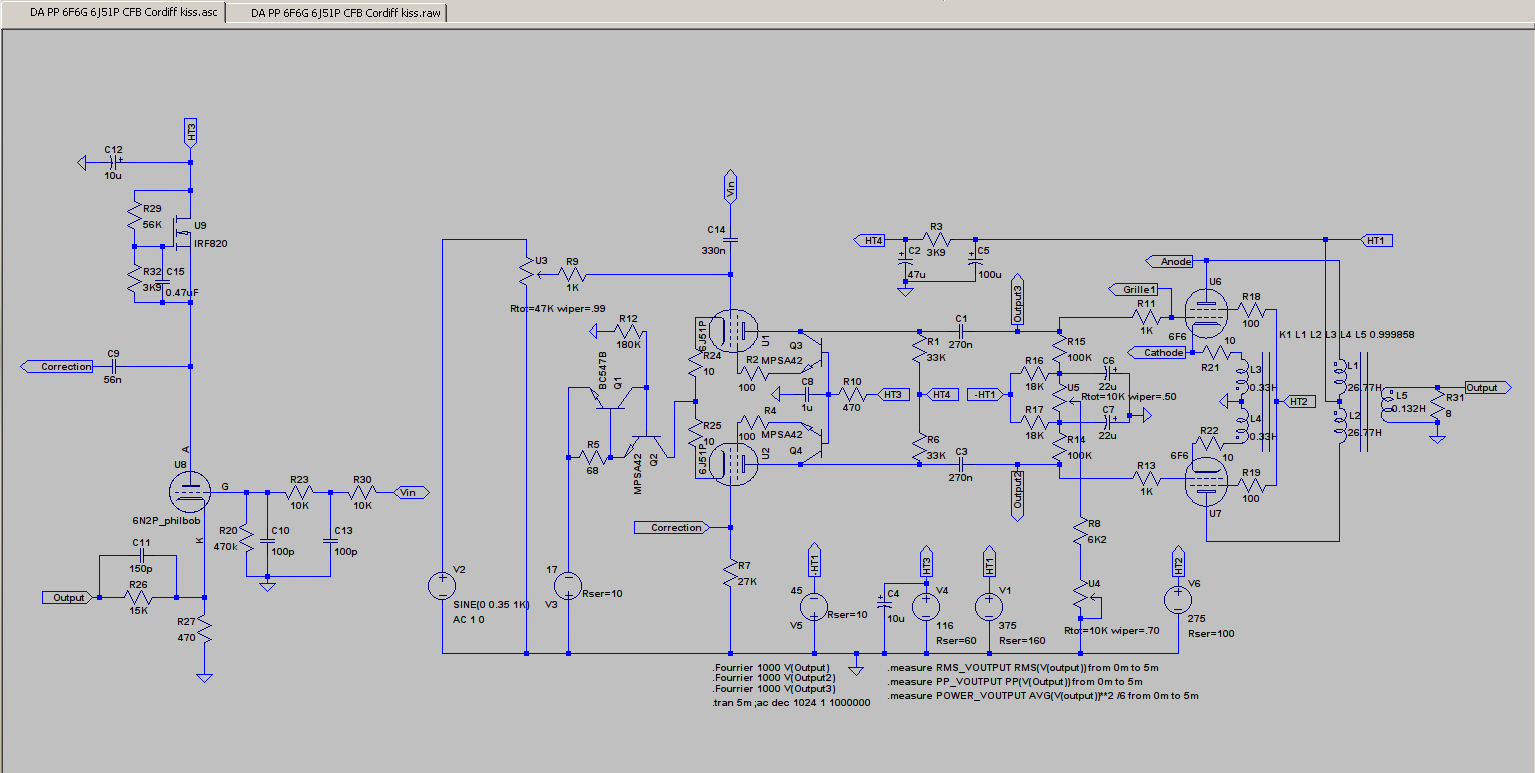1535x773 pixels.
Task: Select resistor R10 470
Action: 852,393
